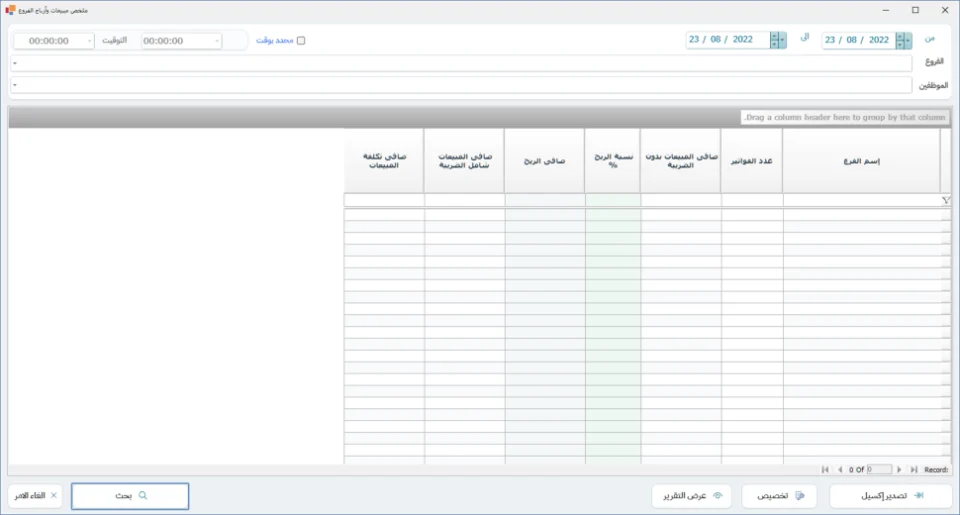
Task: Click the filter cell under إسم الفرع
Action: point(862,200)
